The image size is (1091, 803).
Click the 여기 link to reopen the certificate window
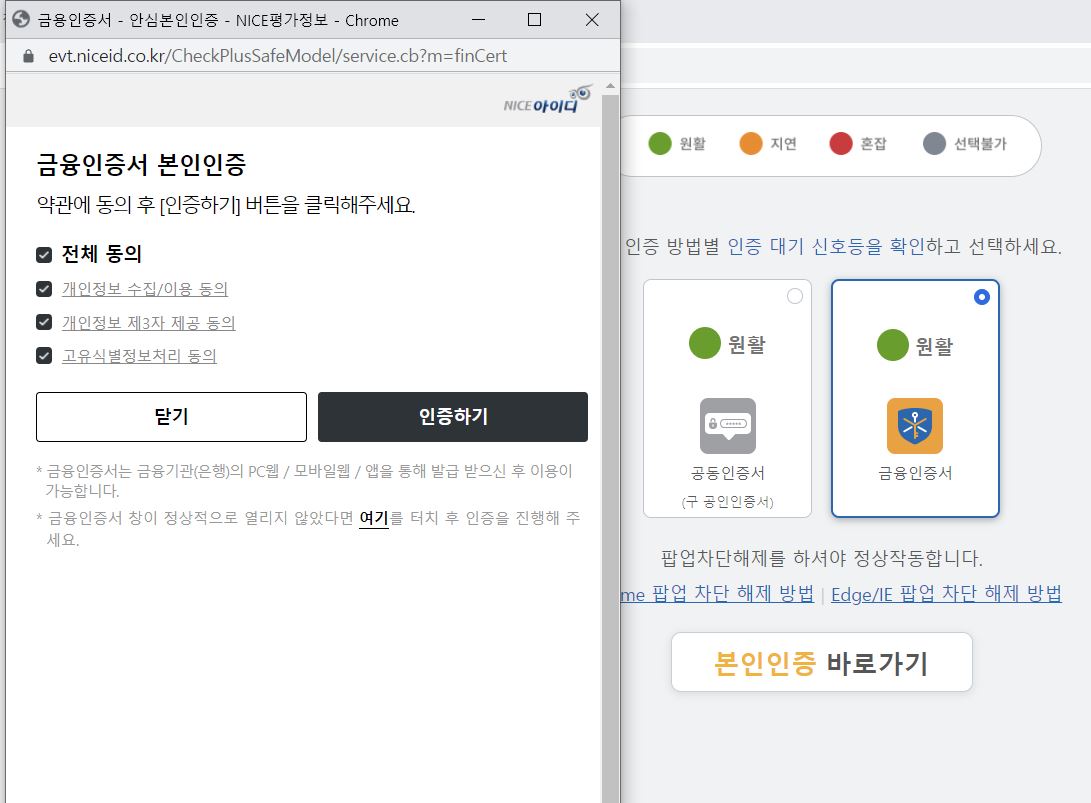[374, 518]
